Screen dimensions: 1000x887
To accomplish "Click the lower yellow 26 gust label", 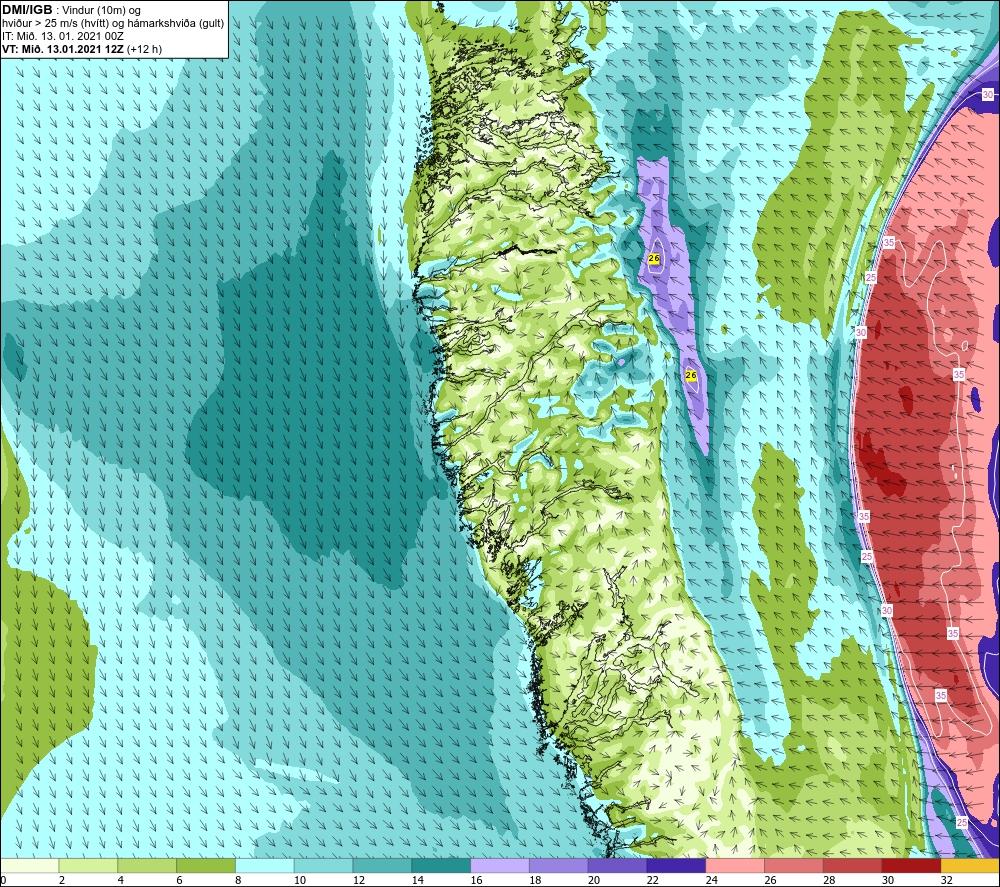I will pyautogui.click(x=691, y=376).
